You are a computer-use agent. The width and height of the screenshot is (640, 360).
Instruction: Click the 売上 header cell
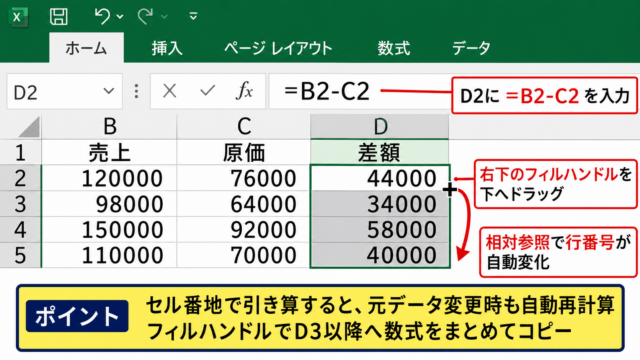coord(109,153)
